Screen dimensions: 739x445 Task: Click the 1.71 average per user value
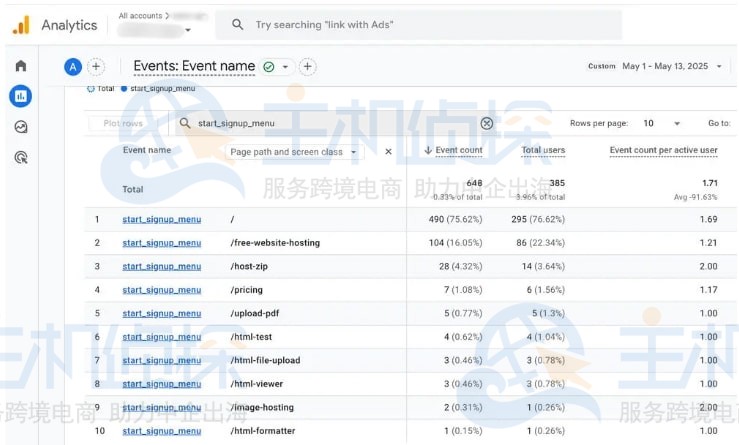click(710, 183)
